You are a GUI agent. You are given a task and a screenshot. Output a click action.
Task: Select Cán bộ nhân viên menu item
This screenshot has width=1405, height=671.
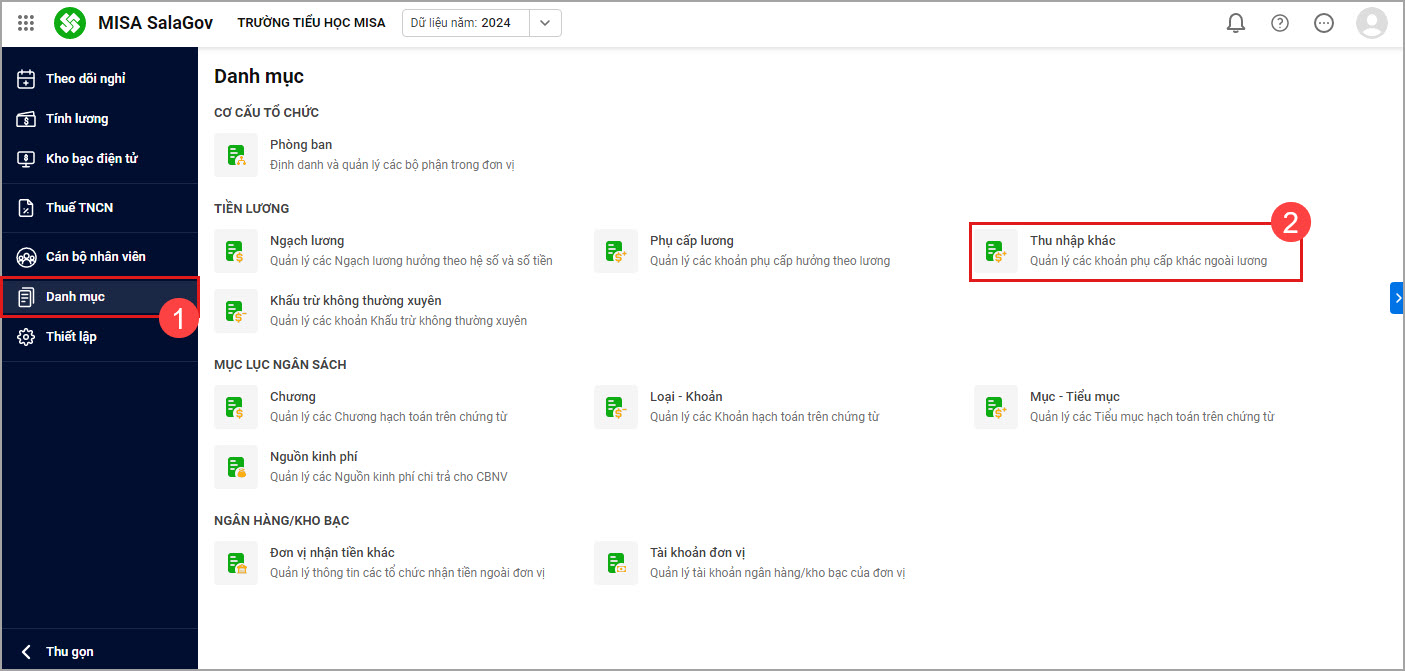pos(96,257)
